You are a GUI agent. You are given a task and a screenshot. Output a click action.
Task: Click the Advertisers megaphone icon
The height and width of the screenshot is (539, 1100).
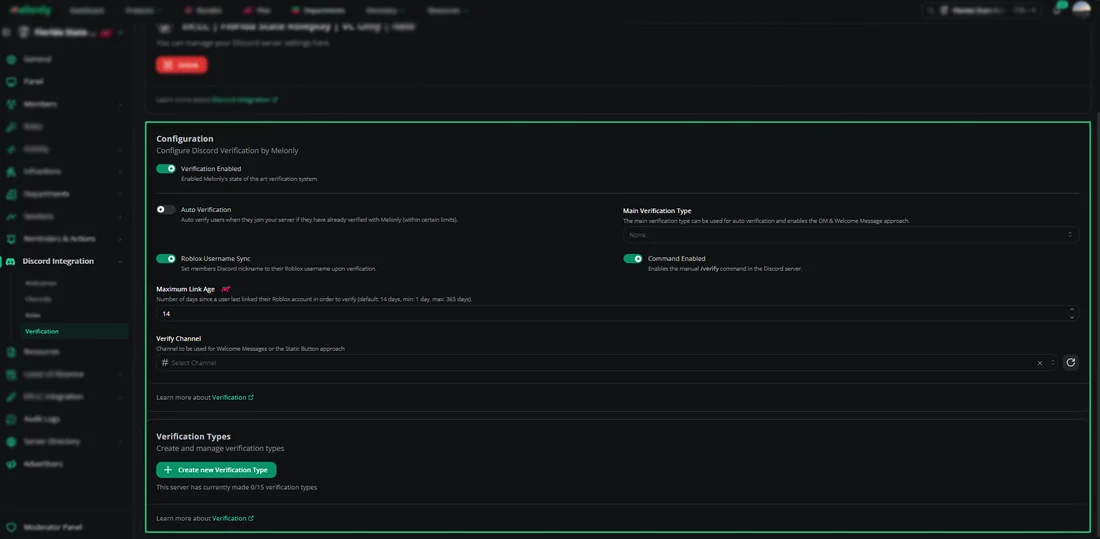pyautogui.click(x=11, y=464)
